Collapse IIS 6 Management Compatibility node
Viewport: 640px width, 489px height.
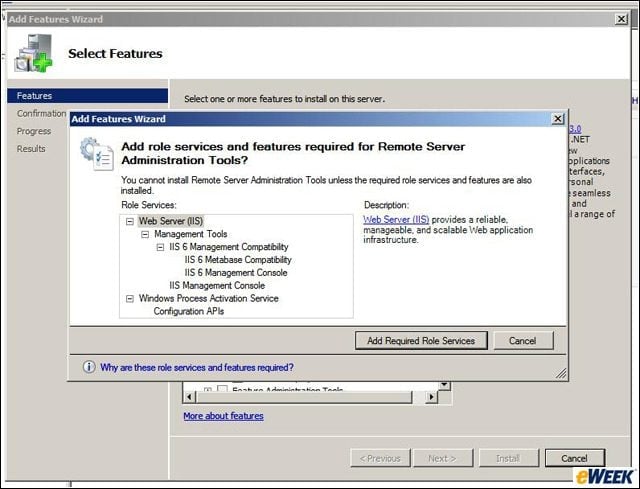coord(160,247)
